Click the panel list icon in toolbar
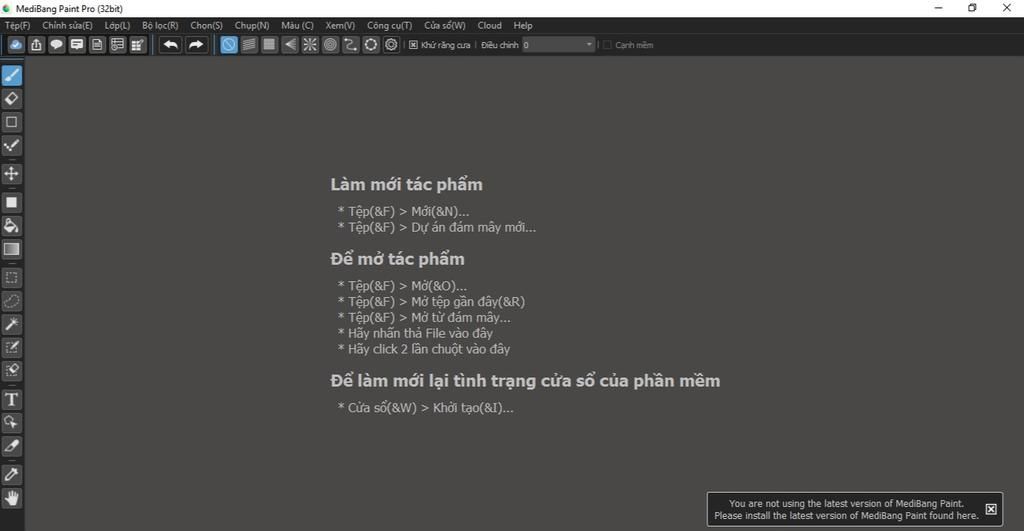This screenshot has width=1024, height=531. pyautogui.click(x=117, y=44)
